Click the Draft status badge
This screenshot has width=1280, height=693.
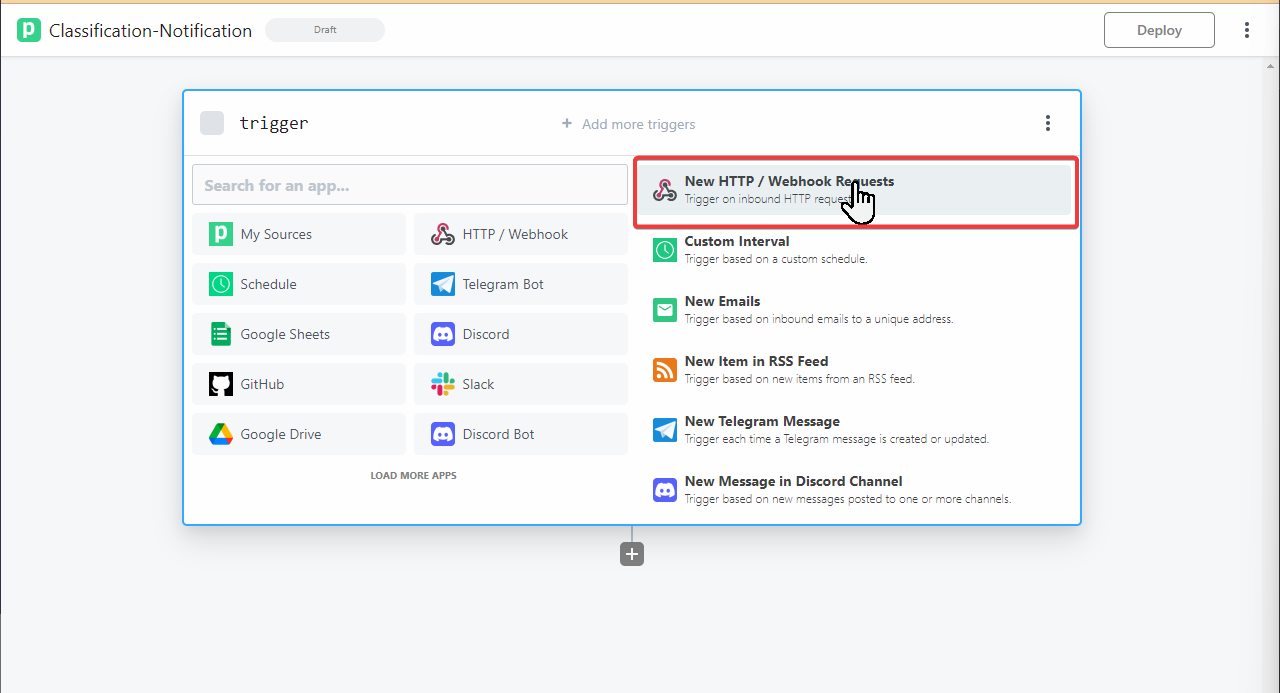tap(324, 30)
